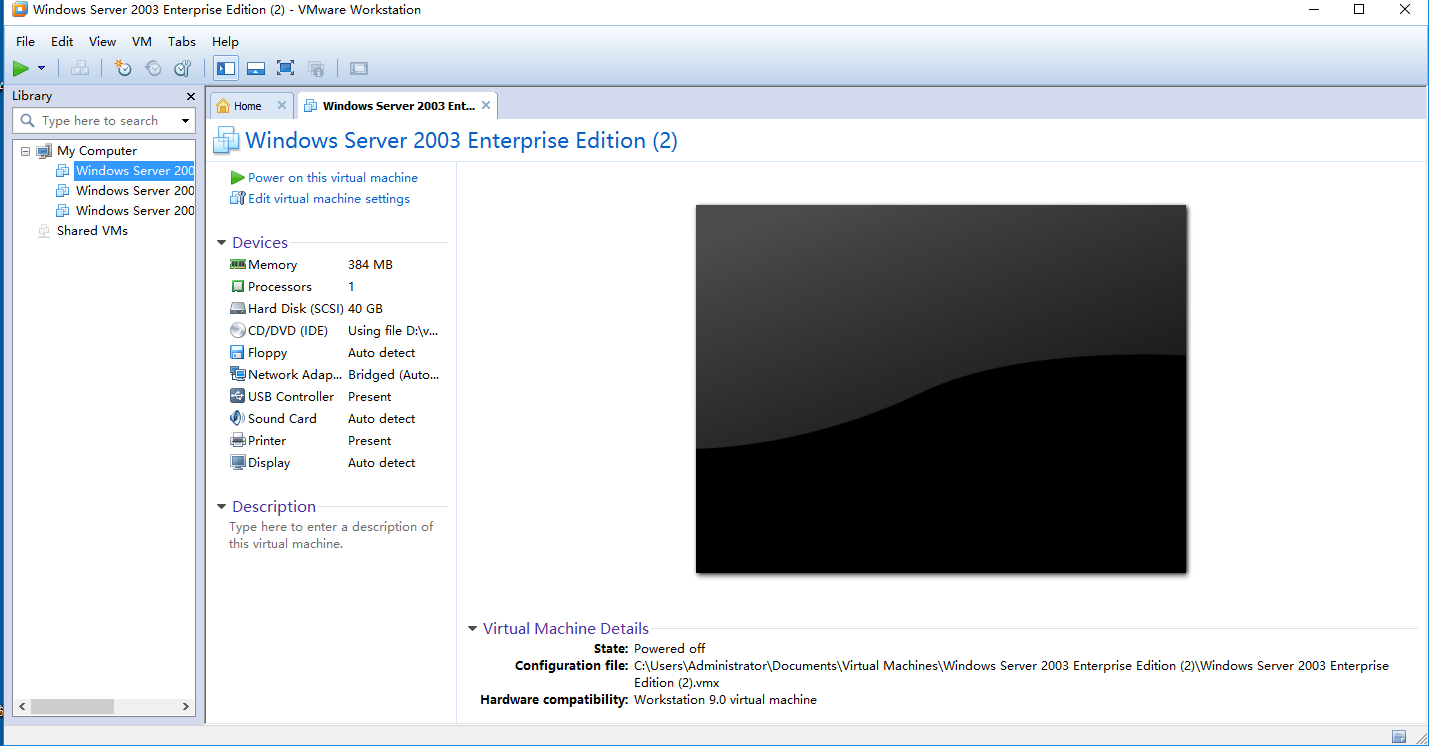The height and width of the screenshot is (746, 1429).
Task: Open the VM menu
Action: [142, 41]
